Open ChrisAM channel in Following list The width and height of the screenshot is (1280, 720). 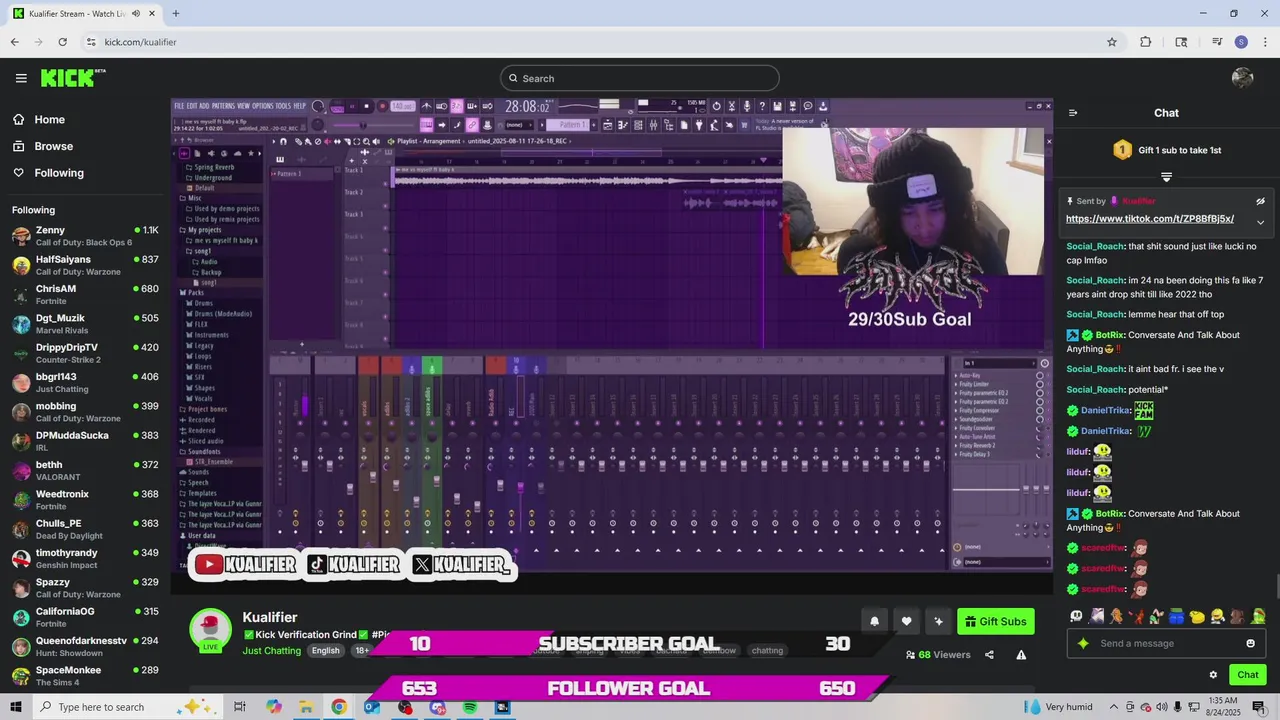click(x=85, y=294)
